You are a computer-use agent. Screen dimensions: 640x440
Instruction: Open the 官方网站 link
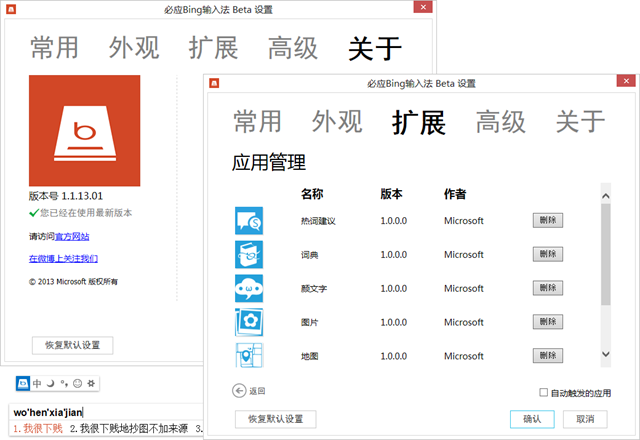click(72, 236)
